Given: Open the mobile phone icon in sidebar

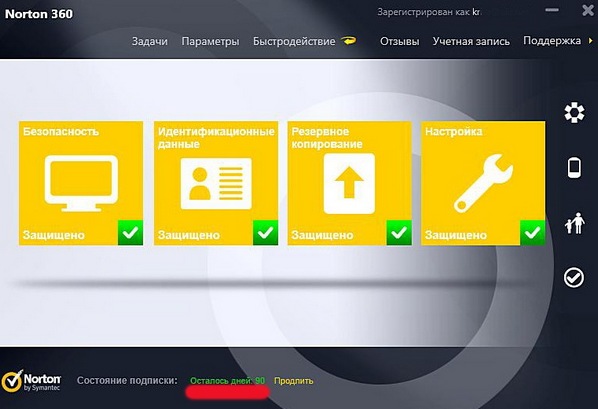Looking at the screenshot, I should 574,167.
